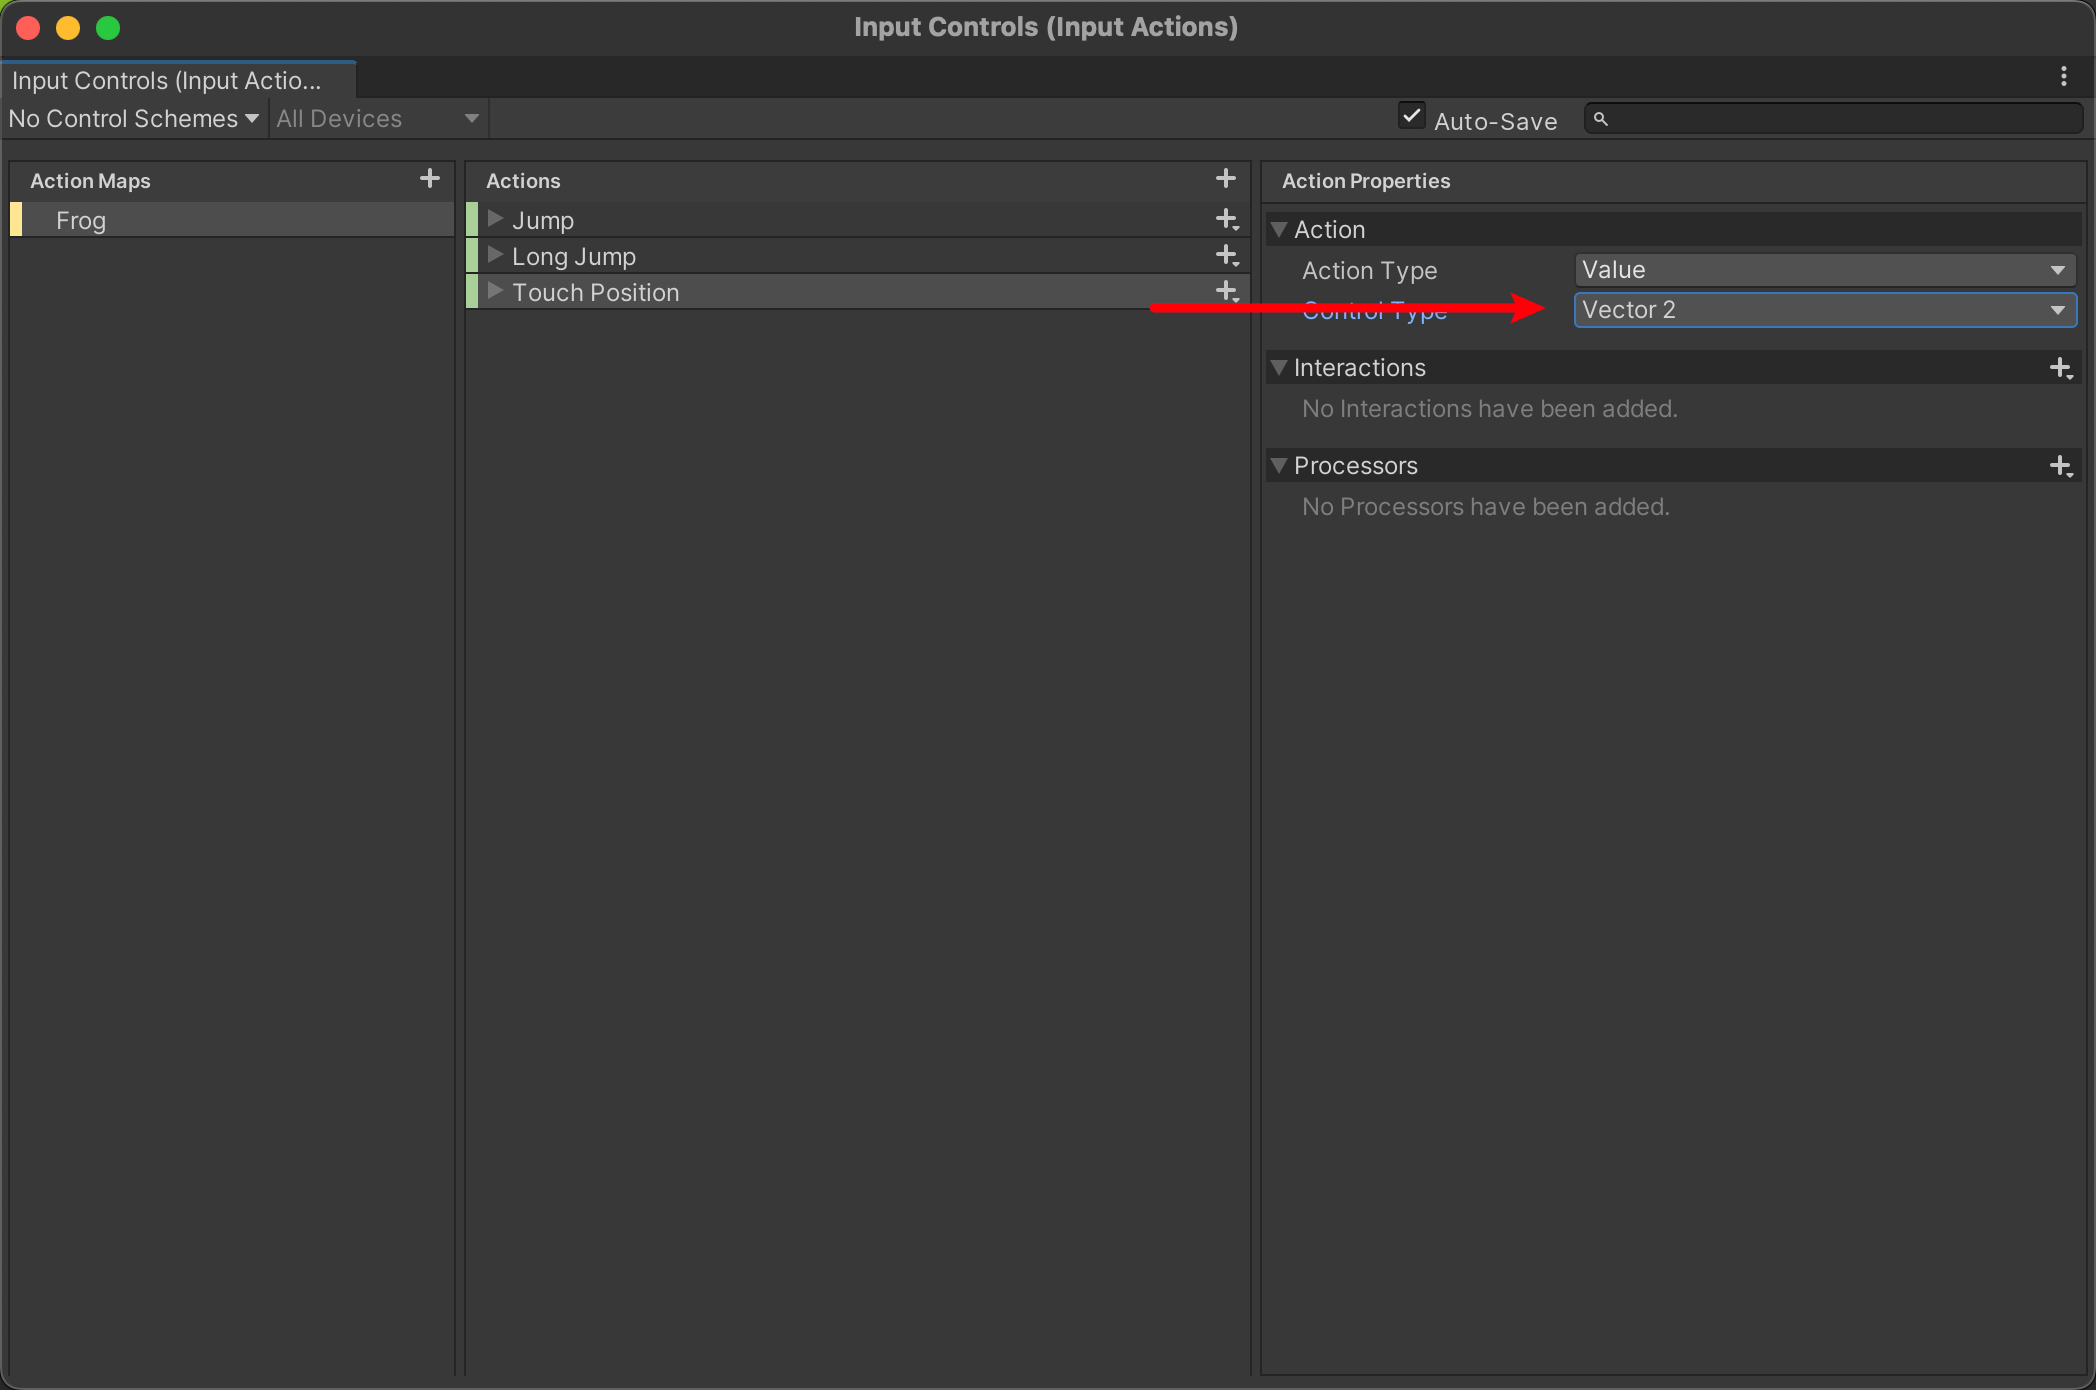Add binding to the Long Jump action

pos(1227,255)
